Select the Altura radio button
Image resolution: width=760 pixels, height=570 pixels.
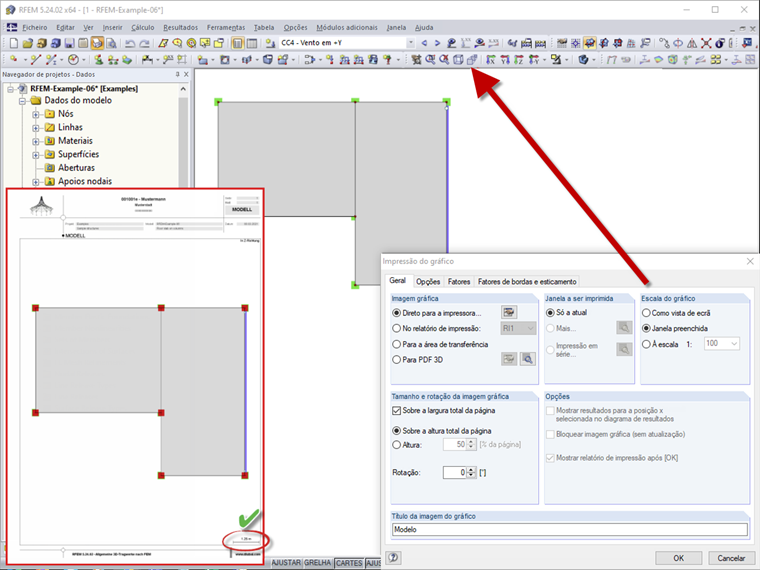[x=396, y=444]
